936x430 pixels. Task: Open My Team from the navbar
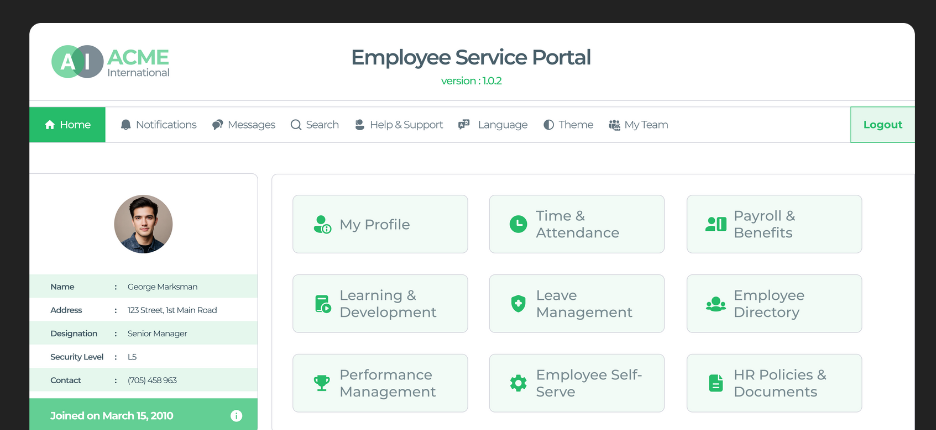point(638,125)
